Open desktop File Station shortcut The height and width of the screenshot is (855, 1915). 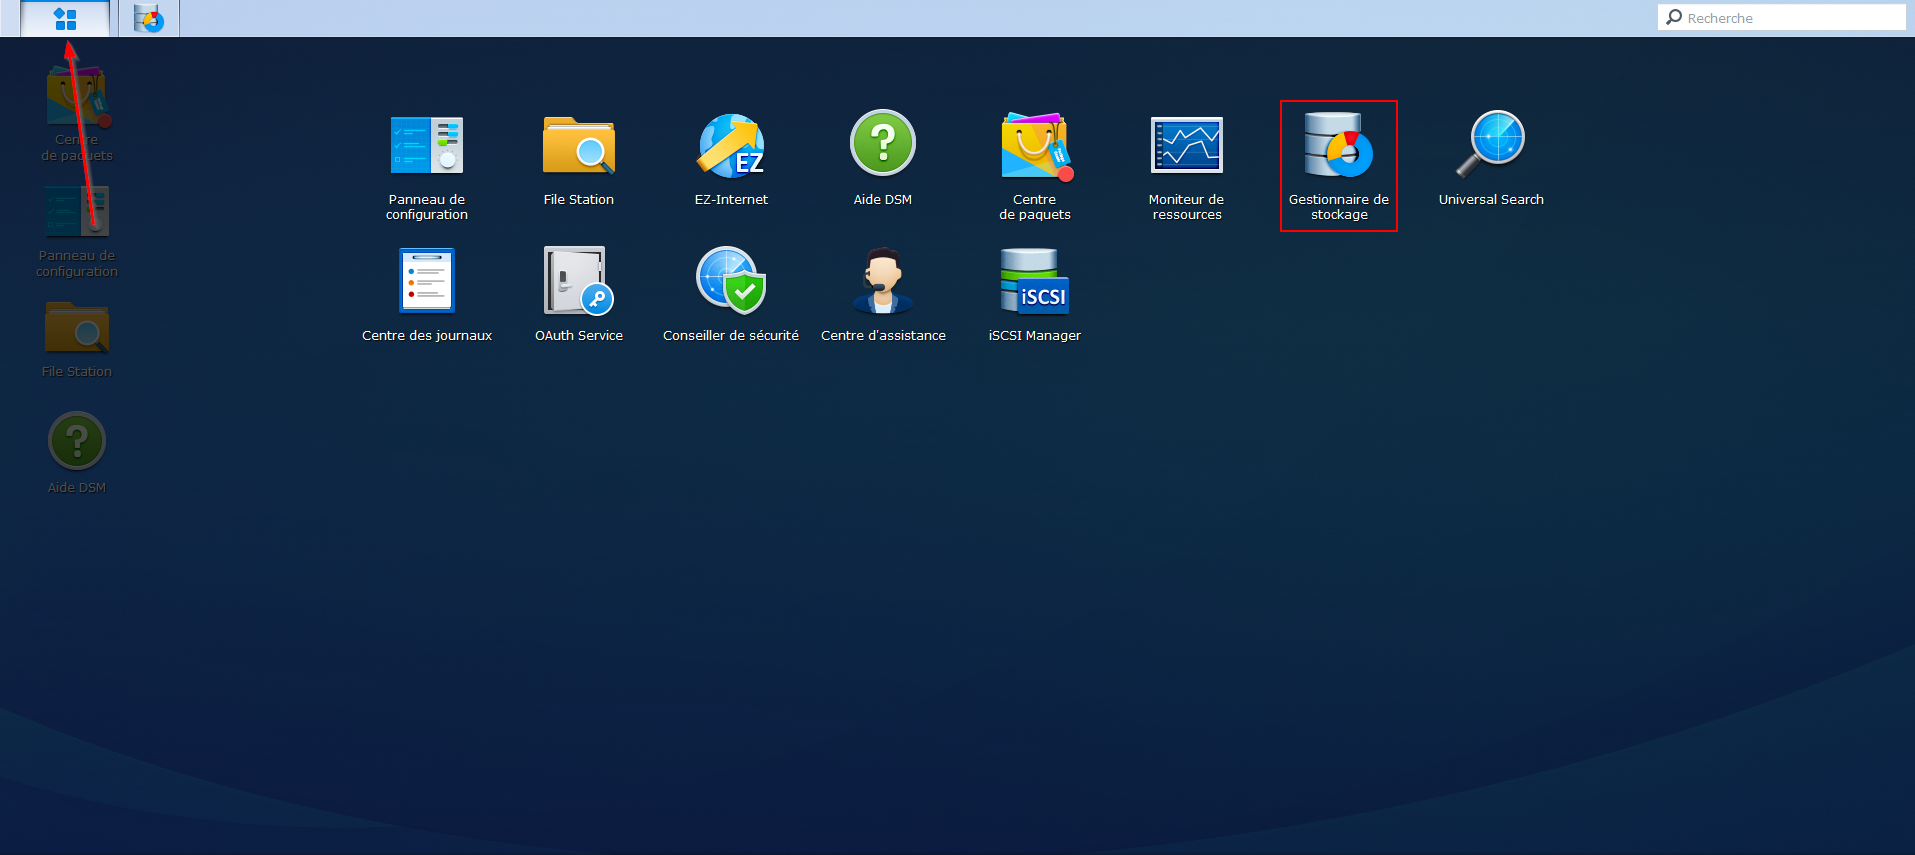coord(77,339)
